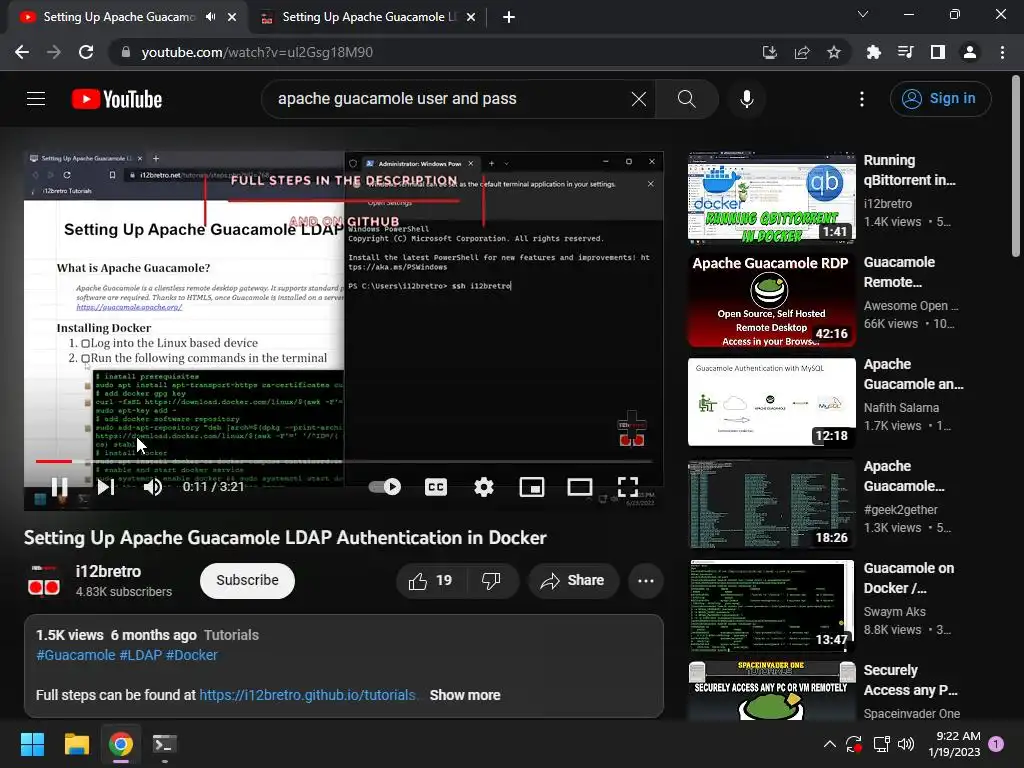Click the YouTube search magnifier button
1024x768 pixels.
(x=686, y=99)
